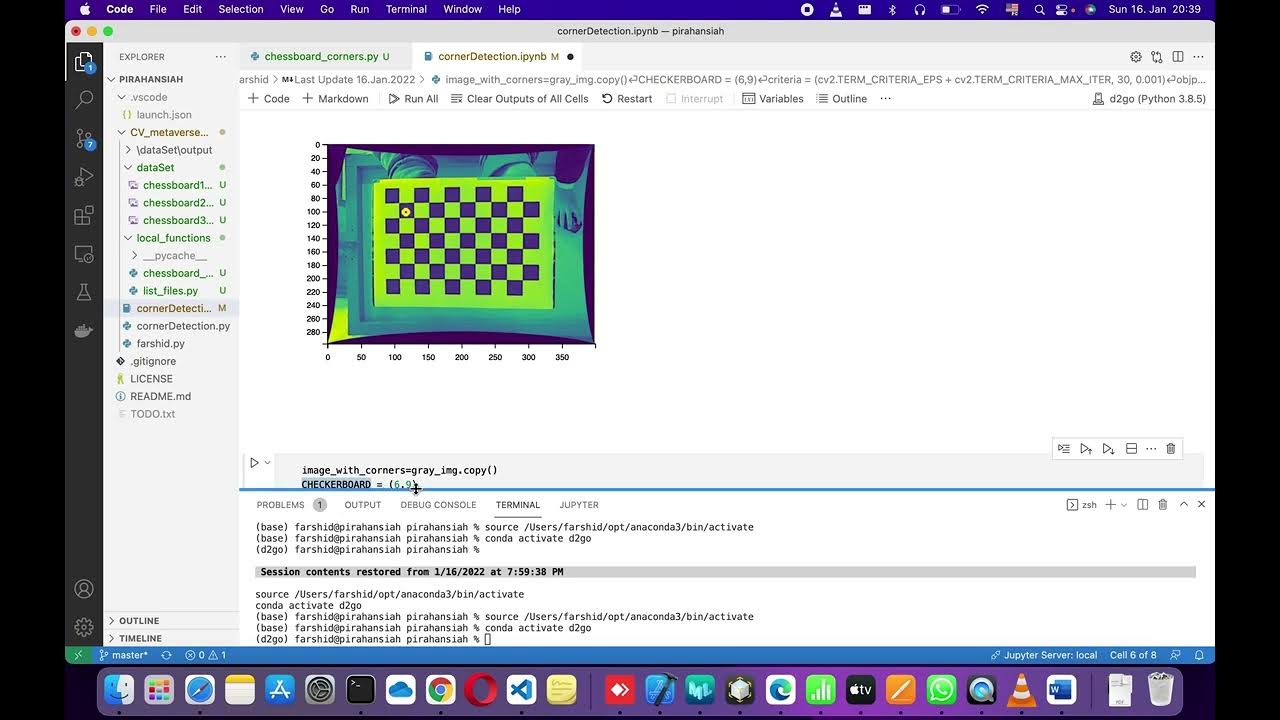The image size is (1280, 720).
Task: Add a new Code cell
Action: [268, 99]
